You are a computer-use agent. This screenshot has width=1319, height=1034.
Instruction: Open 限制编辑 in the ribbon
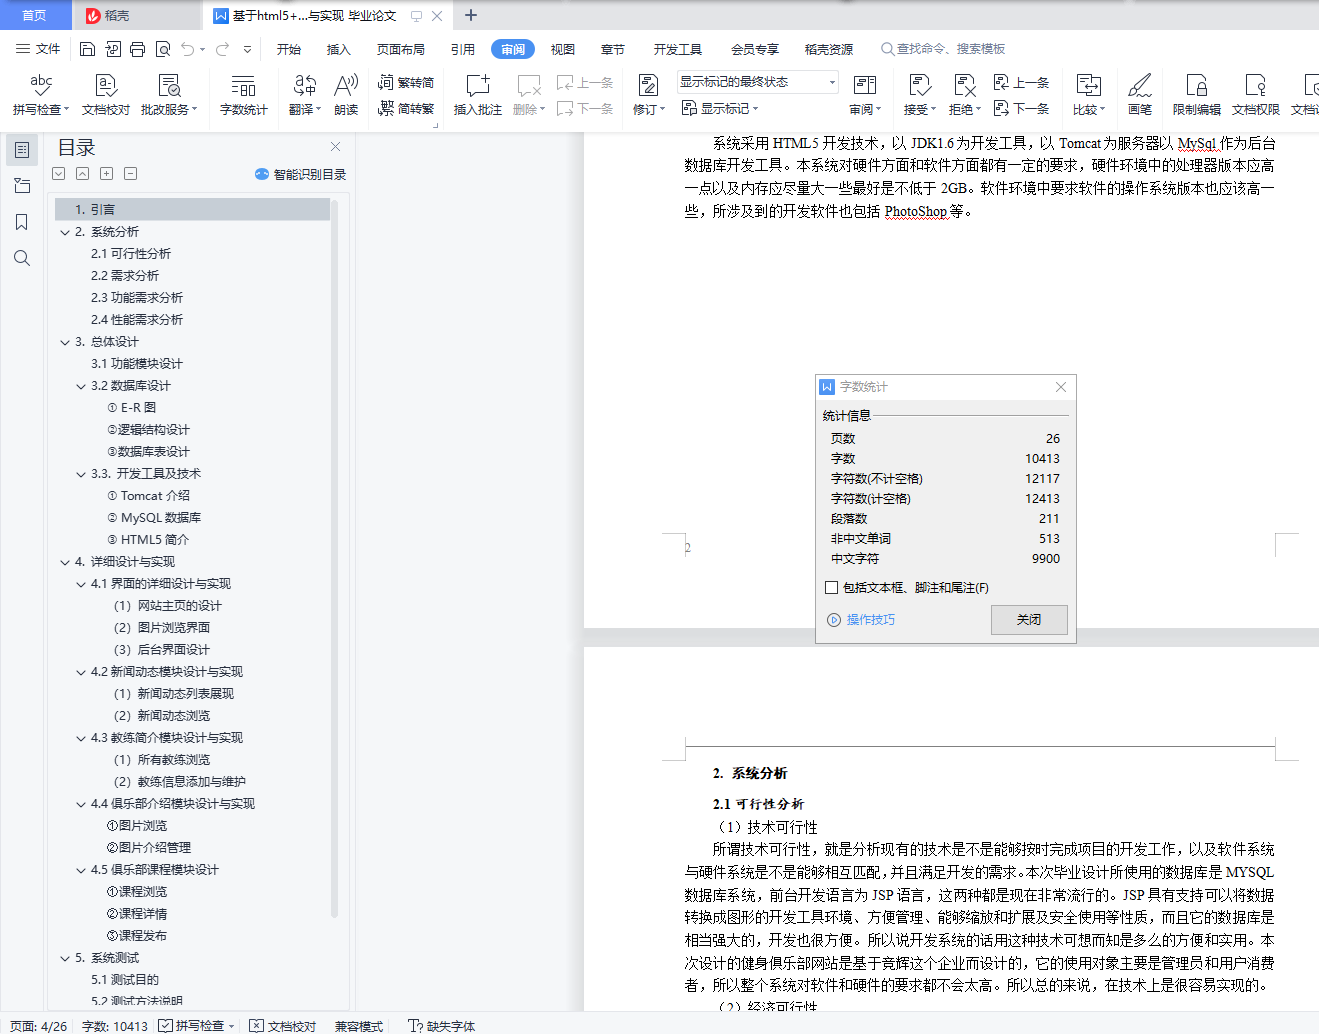pos(1197,95)
